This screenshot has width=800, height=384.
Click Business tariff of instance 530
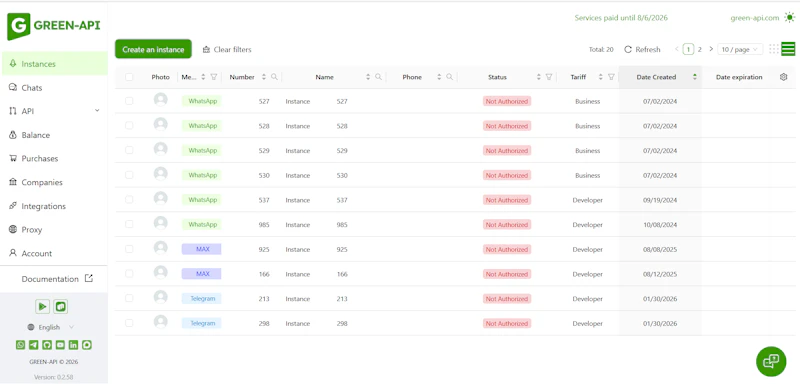pos(587,175)
